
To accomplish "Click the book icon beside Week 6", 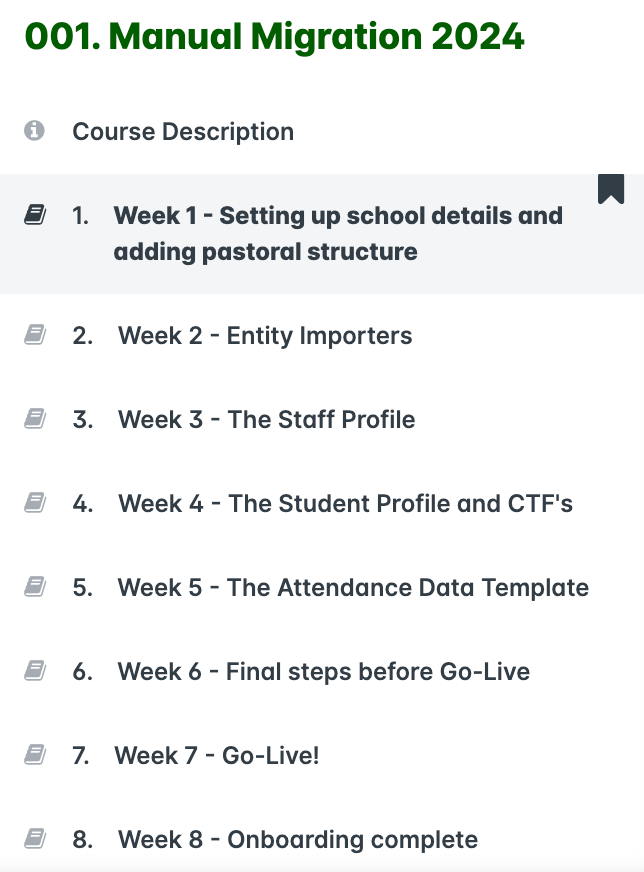I will (35, 671).
